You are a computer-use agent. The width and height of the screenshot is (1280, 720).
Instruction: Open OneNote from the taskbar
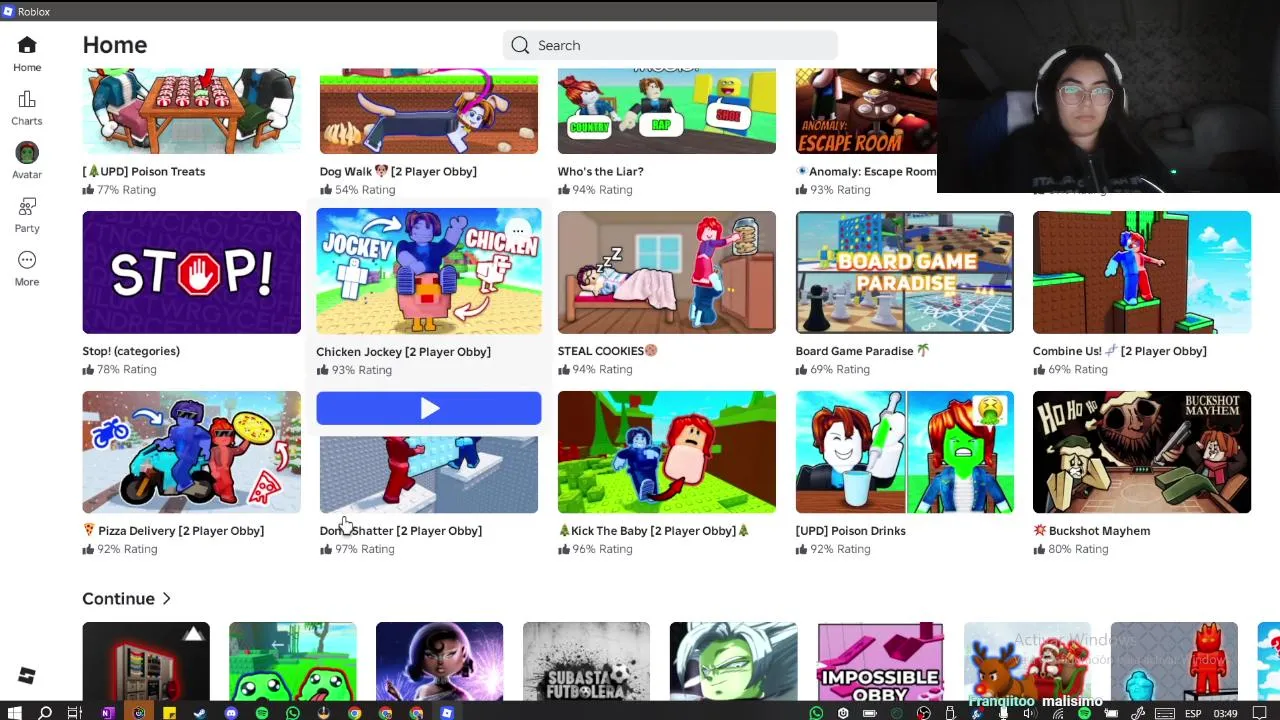coord(107,713)
